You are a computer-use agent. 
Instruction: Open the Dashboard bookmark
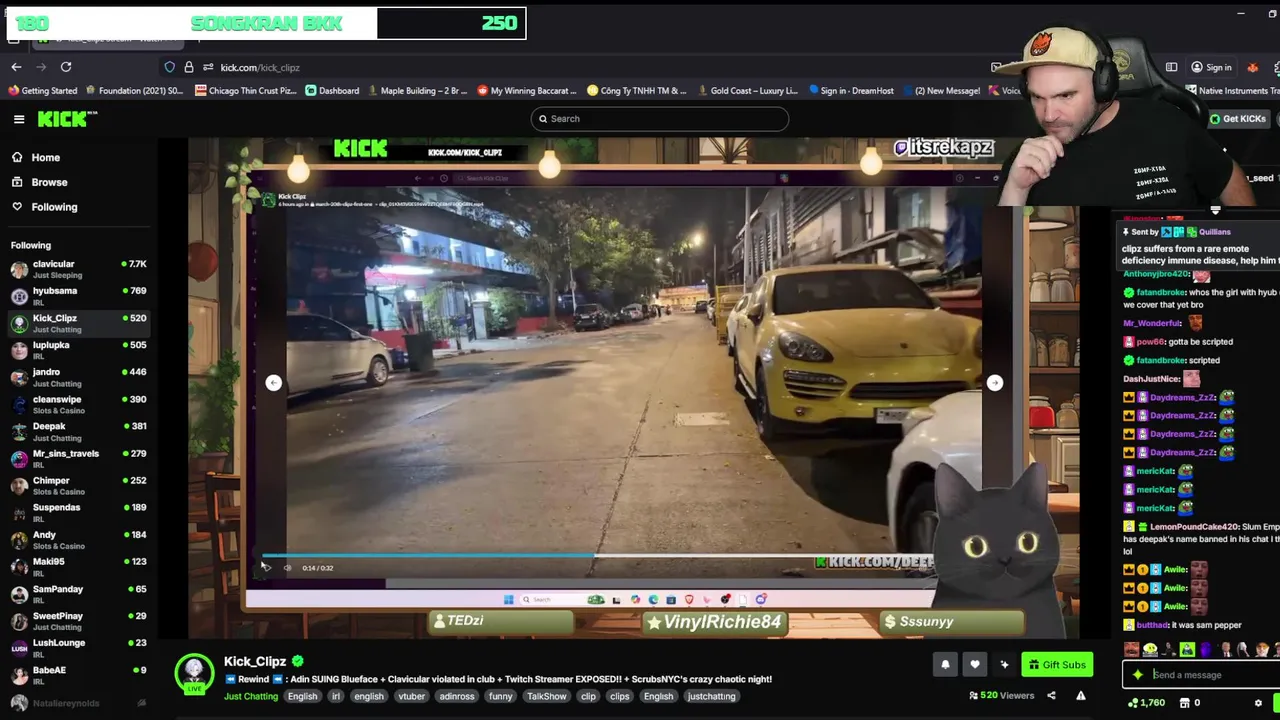click(x=332, y=90)
